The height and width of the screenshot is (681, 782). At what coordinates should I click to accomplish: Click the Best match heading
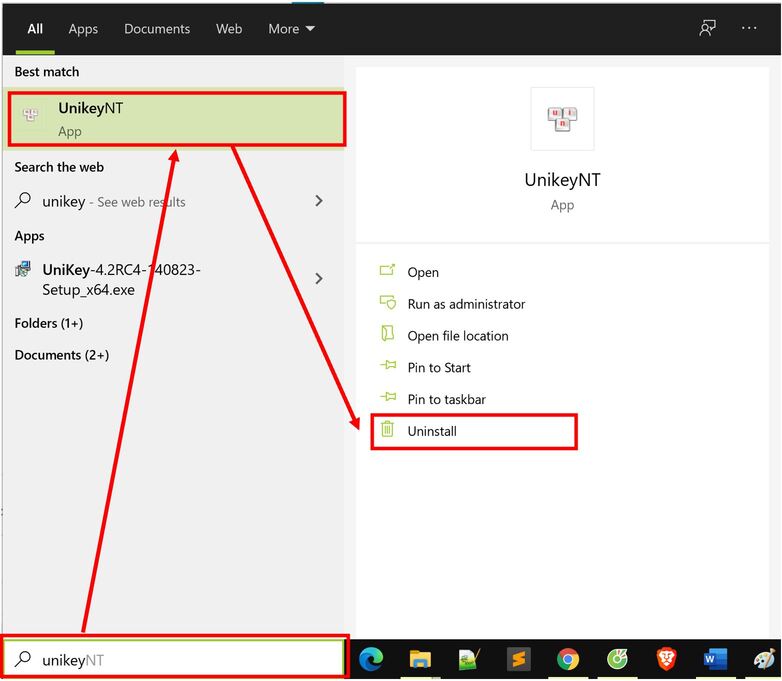(47, 72)
